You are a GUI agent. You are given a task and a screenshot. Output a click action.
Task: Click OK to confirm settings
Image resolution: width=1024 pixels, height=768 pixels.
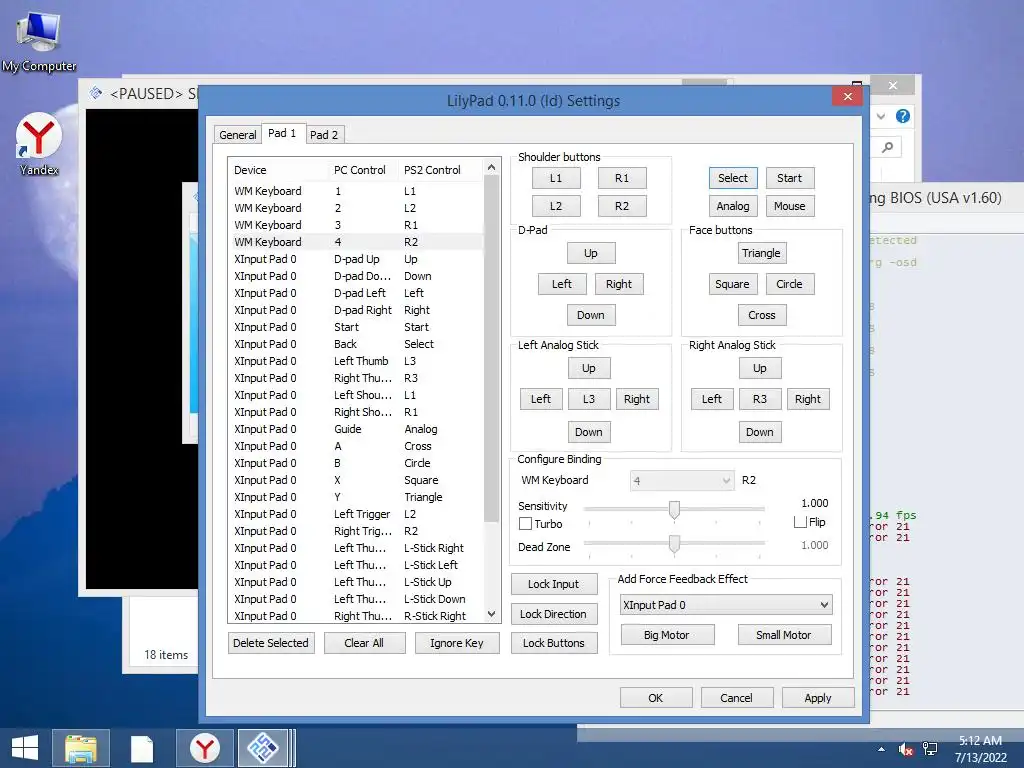click(x=656, y=698)
